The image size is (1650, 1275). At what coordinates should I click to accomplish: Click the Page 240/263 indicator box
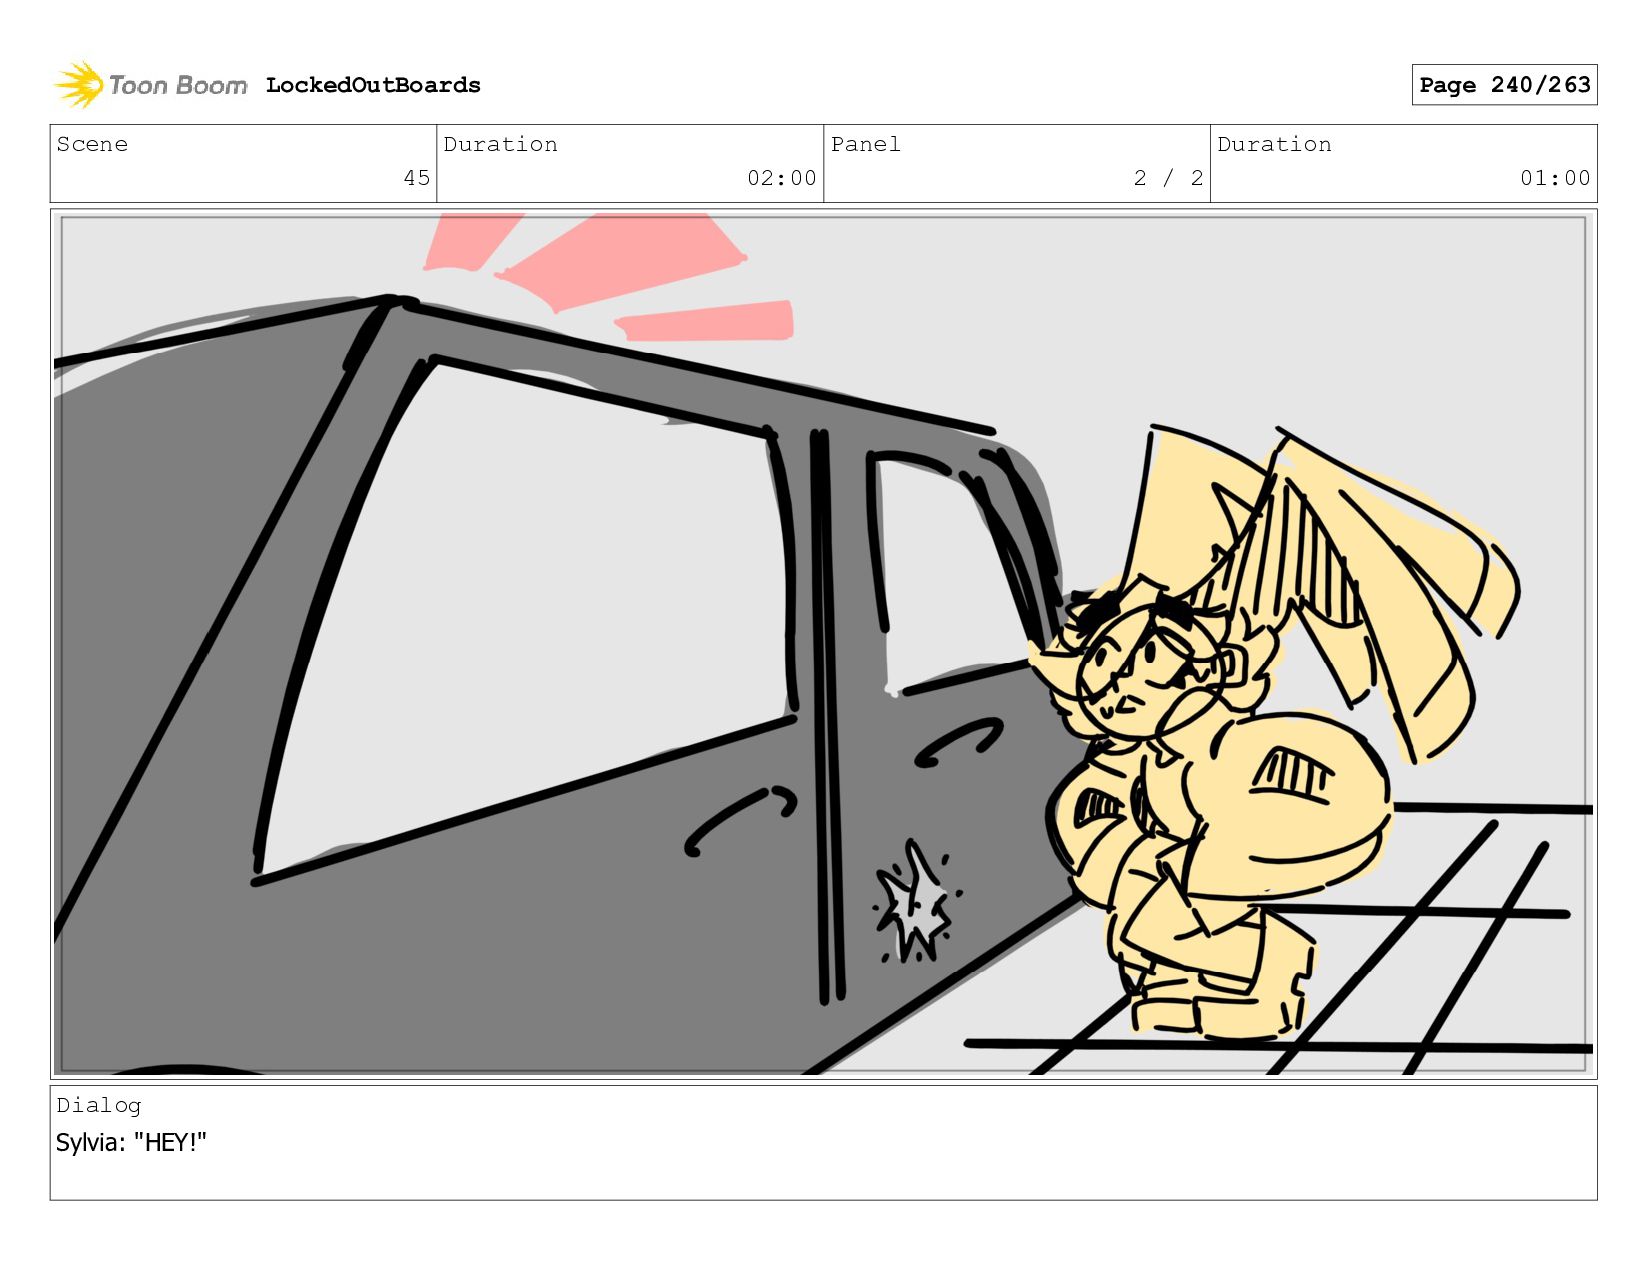pos(1504,85)
